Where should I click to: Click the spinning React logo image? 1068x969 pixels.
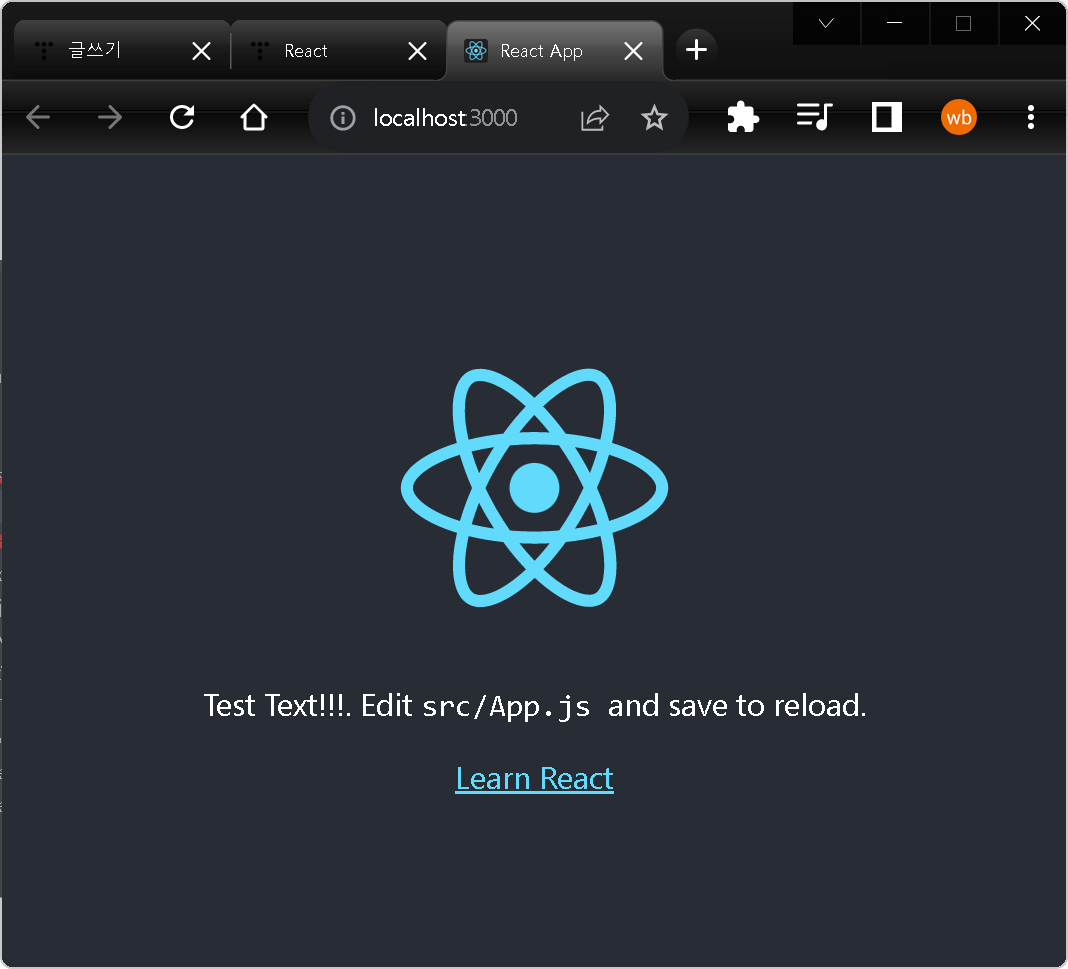(x=535, y=488)
